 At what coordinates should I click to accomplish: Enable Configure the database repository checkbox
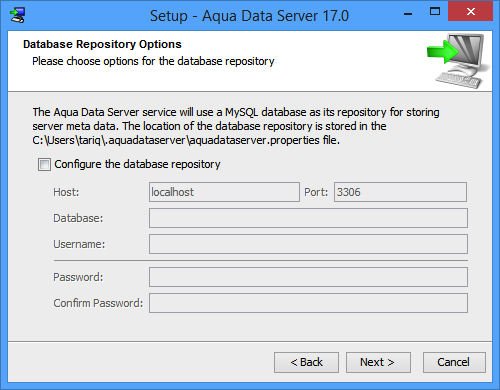(44, 164)
